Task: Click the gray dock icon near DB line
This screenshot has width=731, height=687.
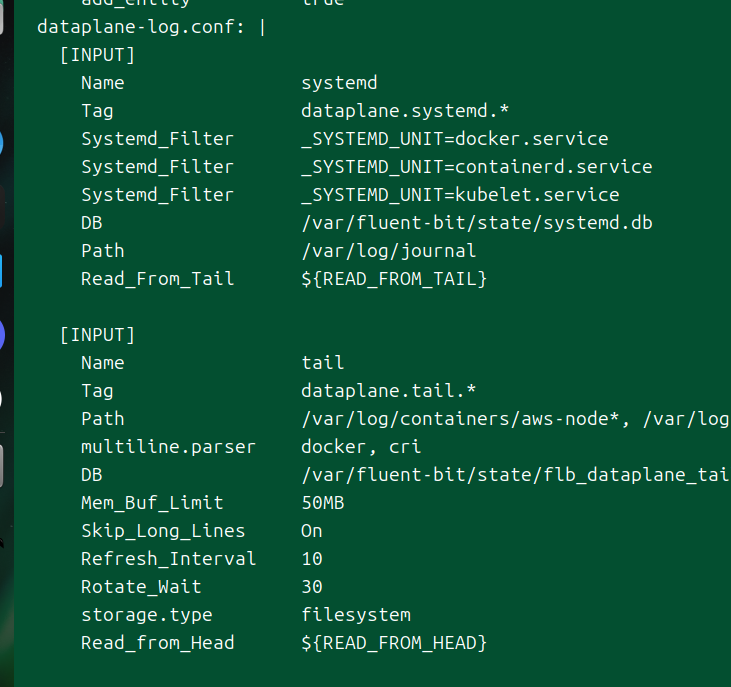Action: (2, 466)
